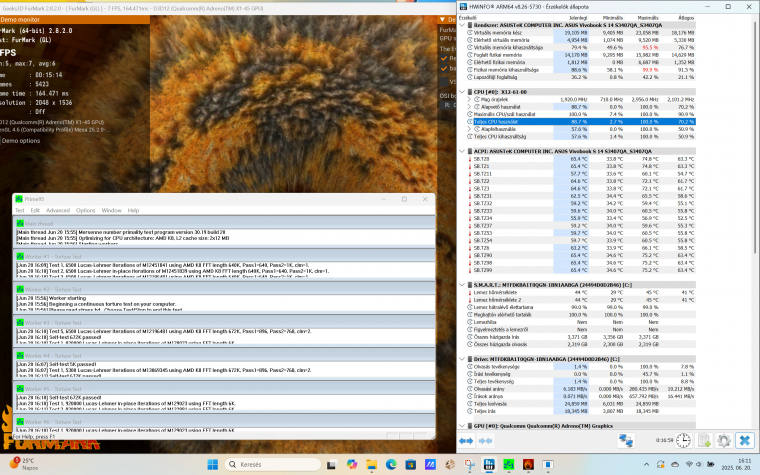Open the Prime95 Test menu
This screenshot has width=760, height=475.
(20, 210)
